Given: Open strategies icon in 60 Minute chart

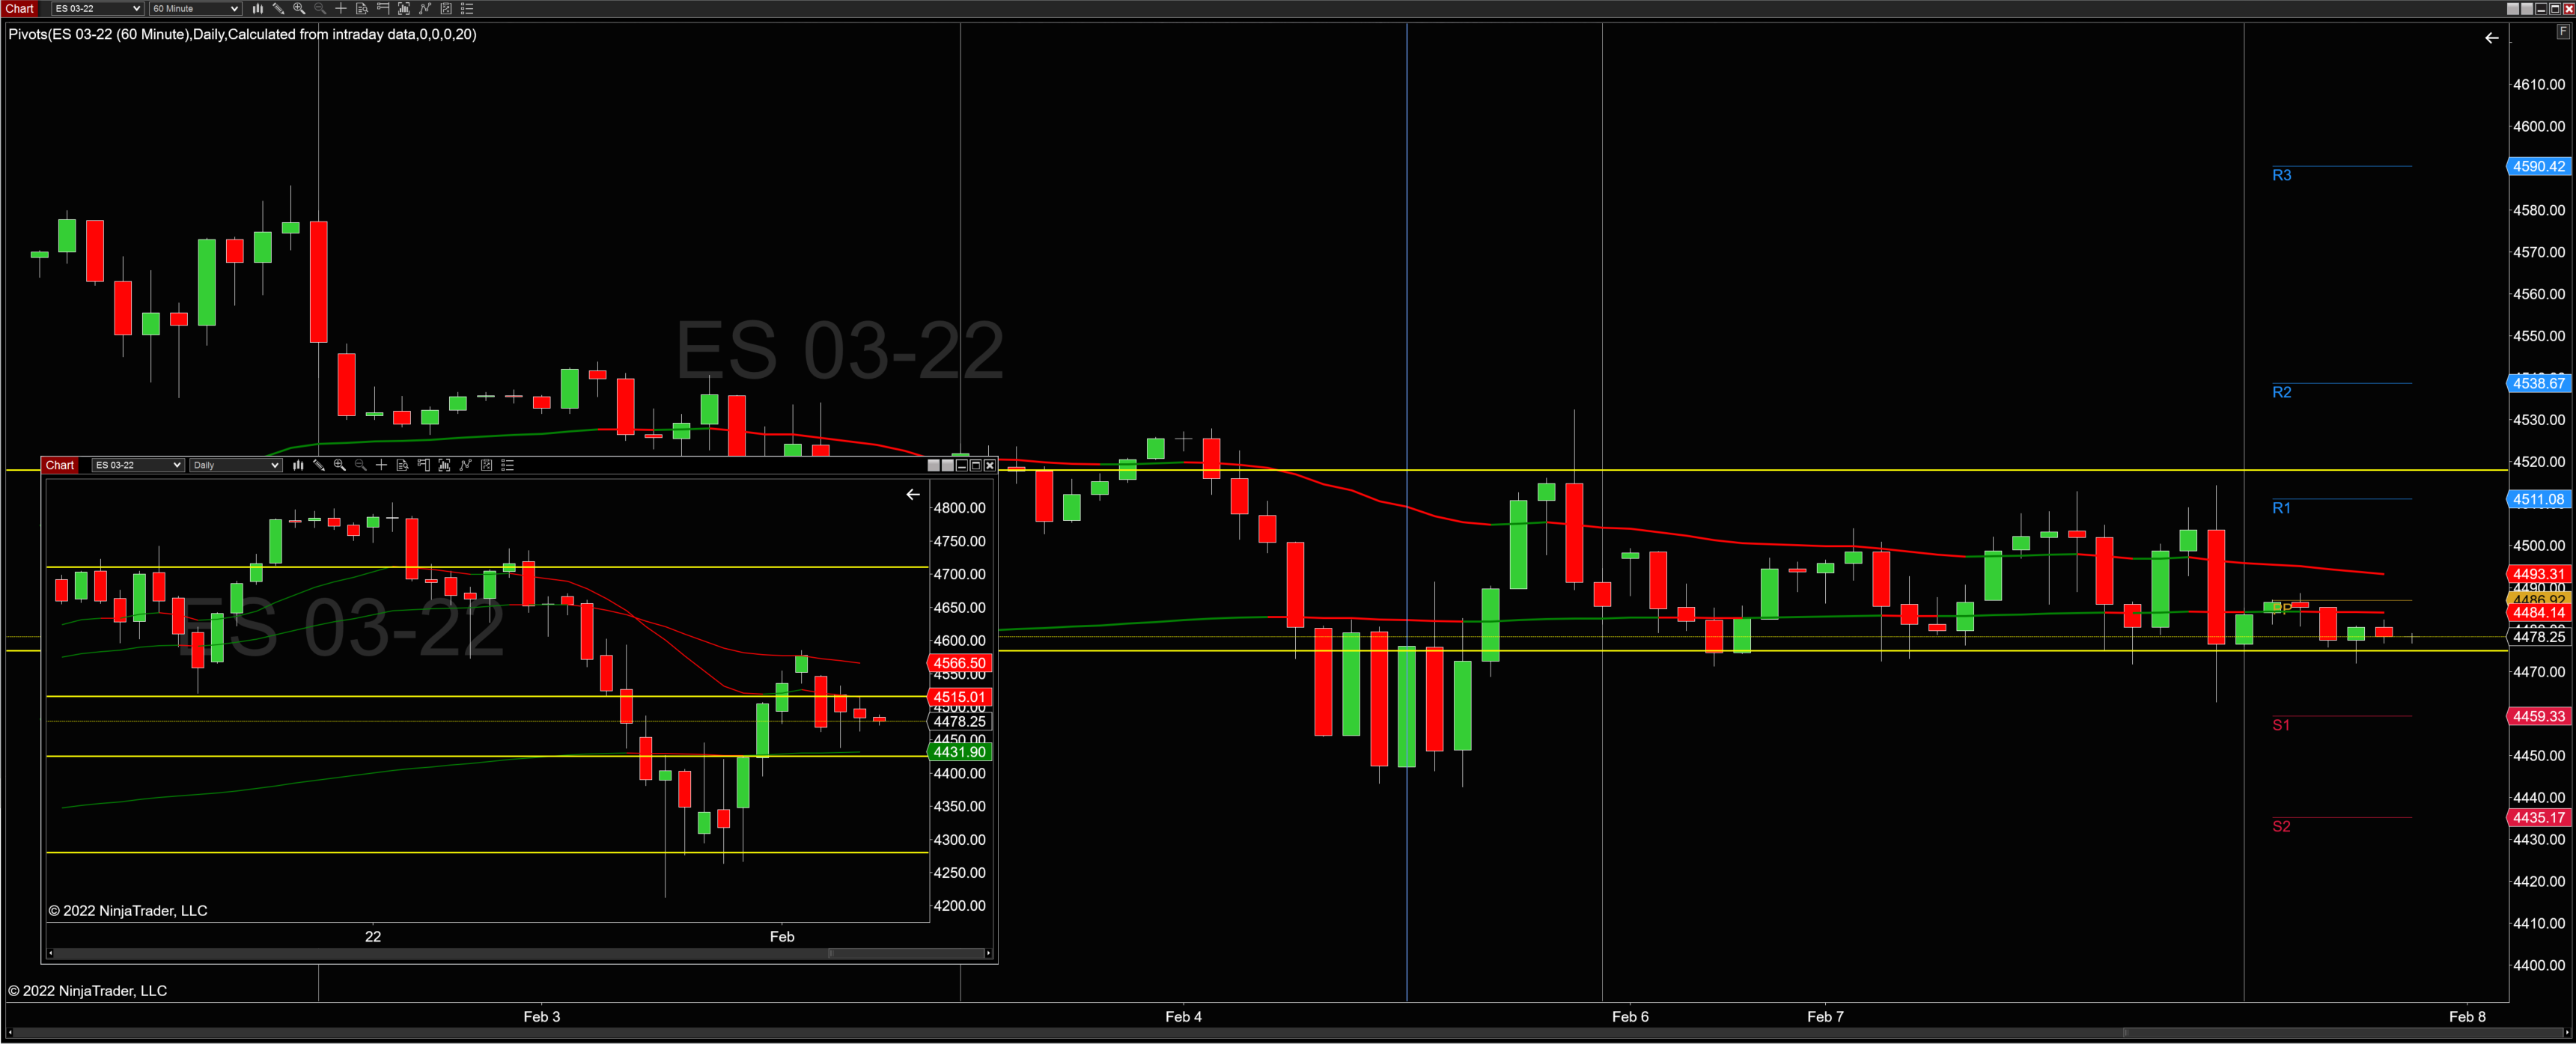Looking at the screenshot, I should pyautogui.click(x=446, y=9).
